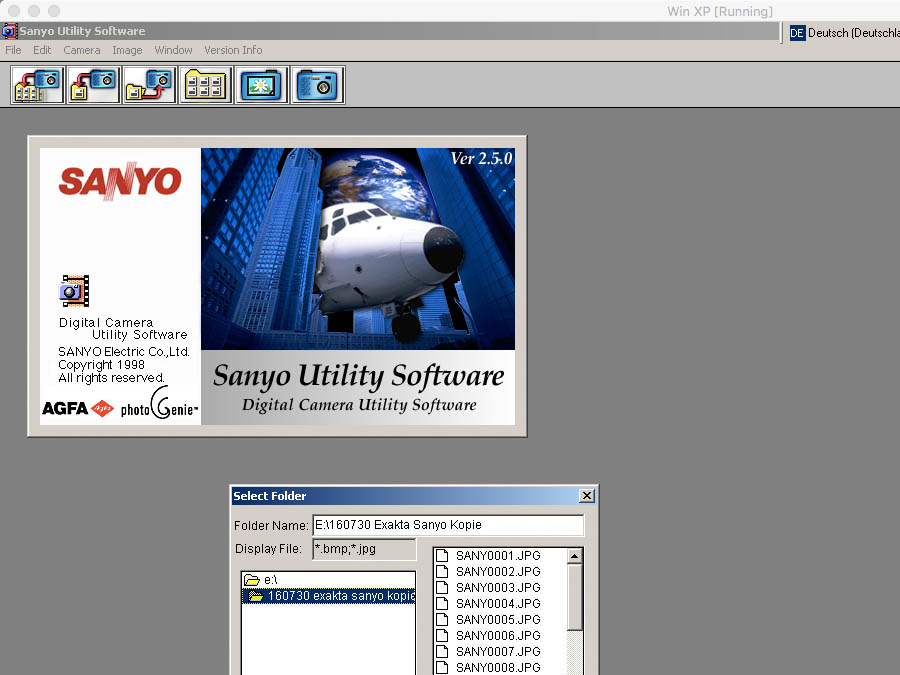Viewport: 900px width, 675px height.
Task: Click the Display File filter field
Action: pos(364,549)
